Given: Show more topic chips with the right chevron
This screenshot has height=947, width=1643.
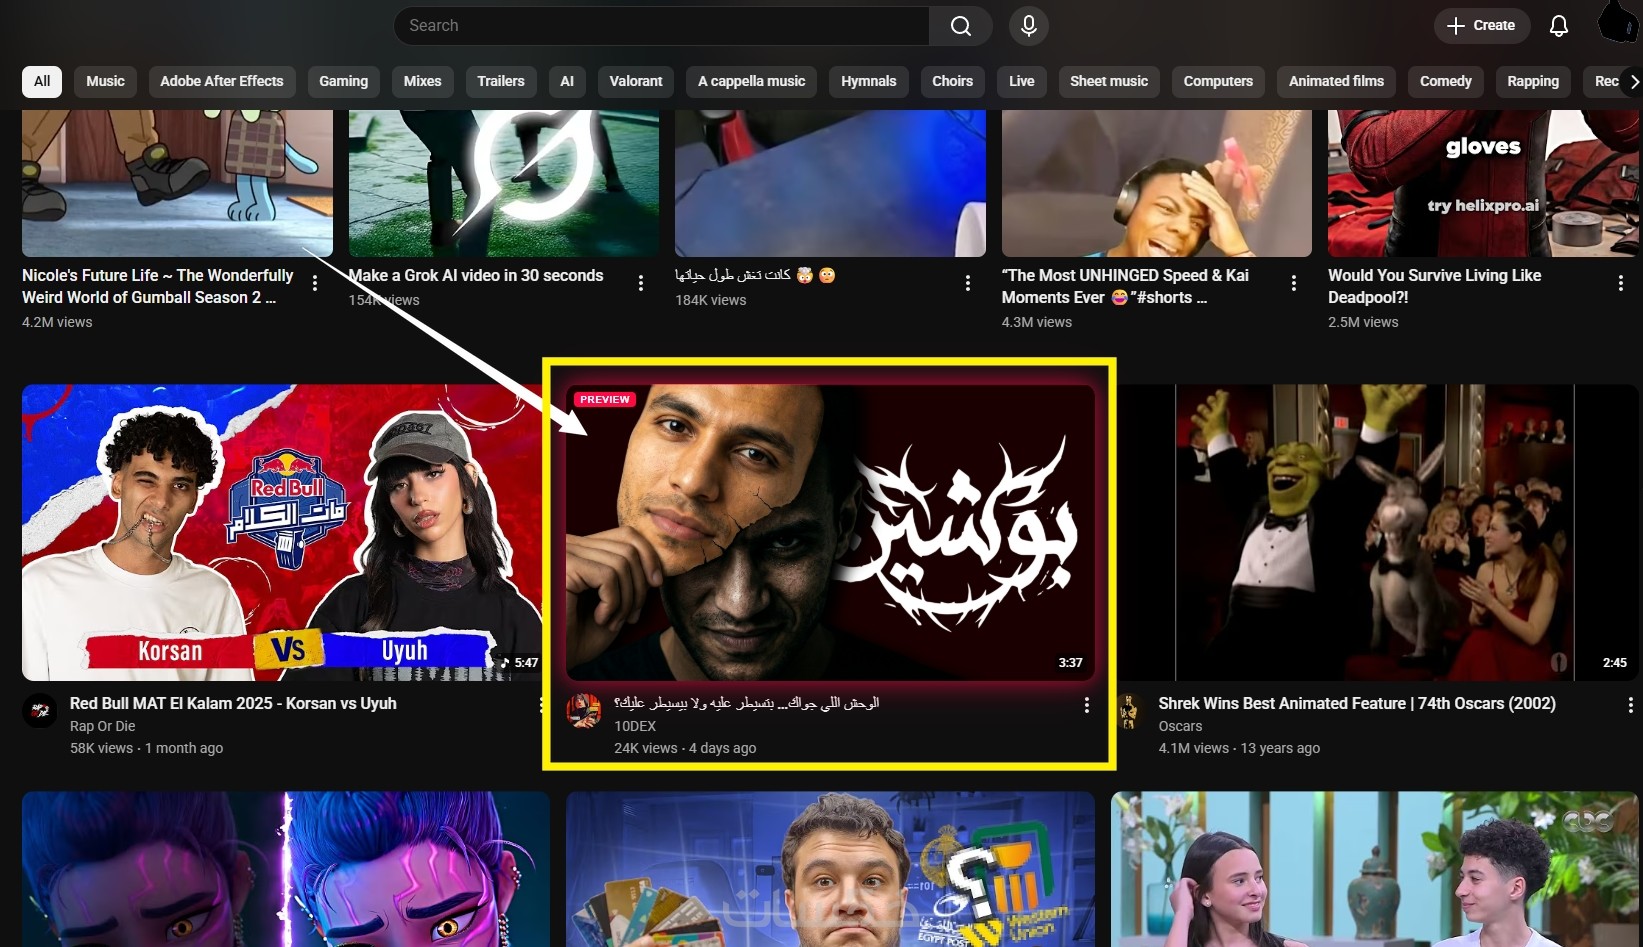Looking at the screenshot, I should [1633, 82].
